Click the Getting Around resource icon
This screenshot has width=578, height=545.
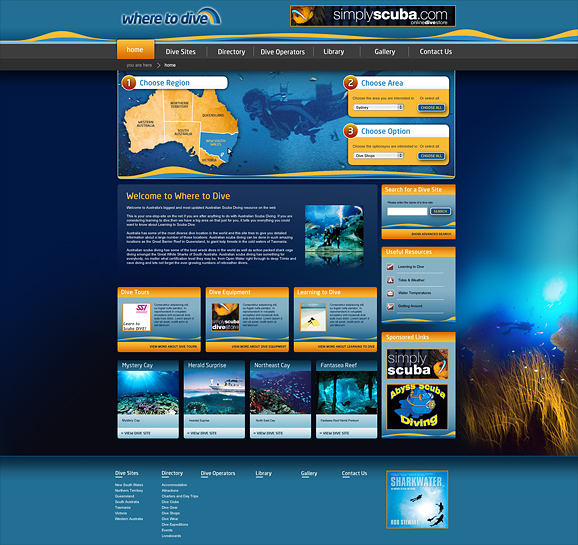coord(390,306)
